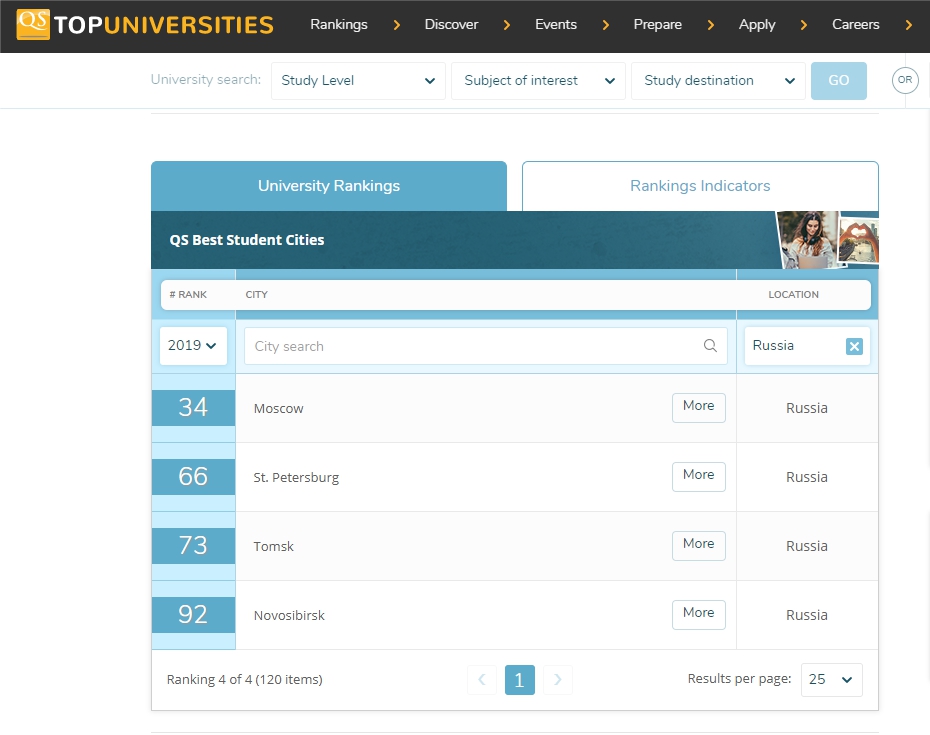
Task: Expand the arrow next to Apply
Action: click(x=804, y=25)
